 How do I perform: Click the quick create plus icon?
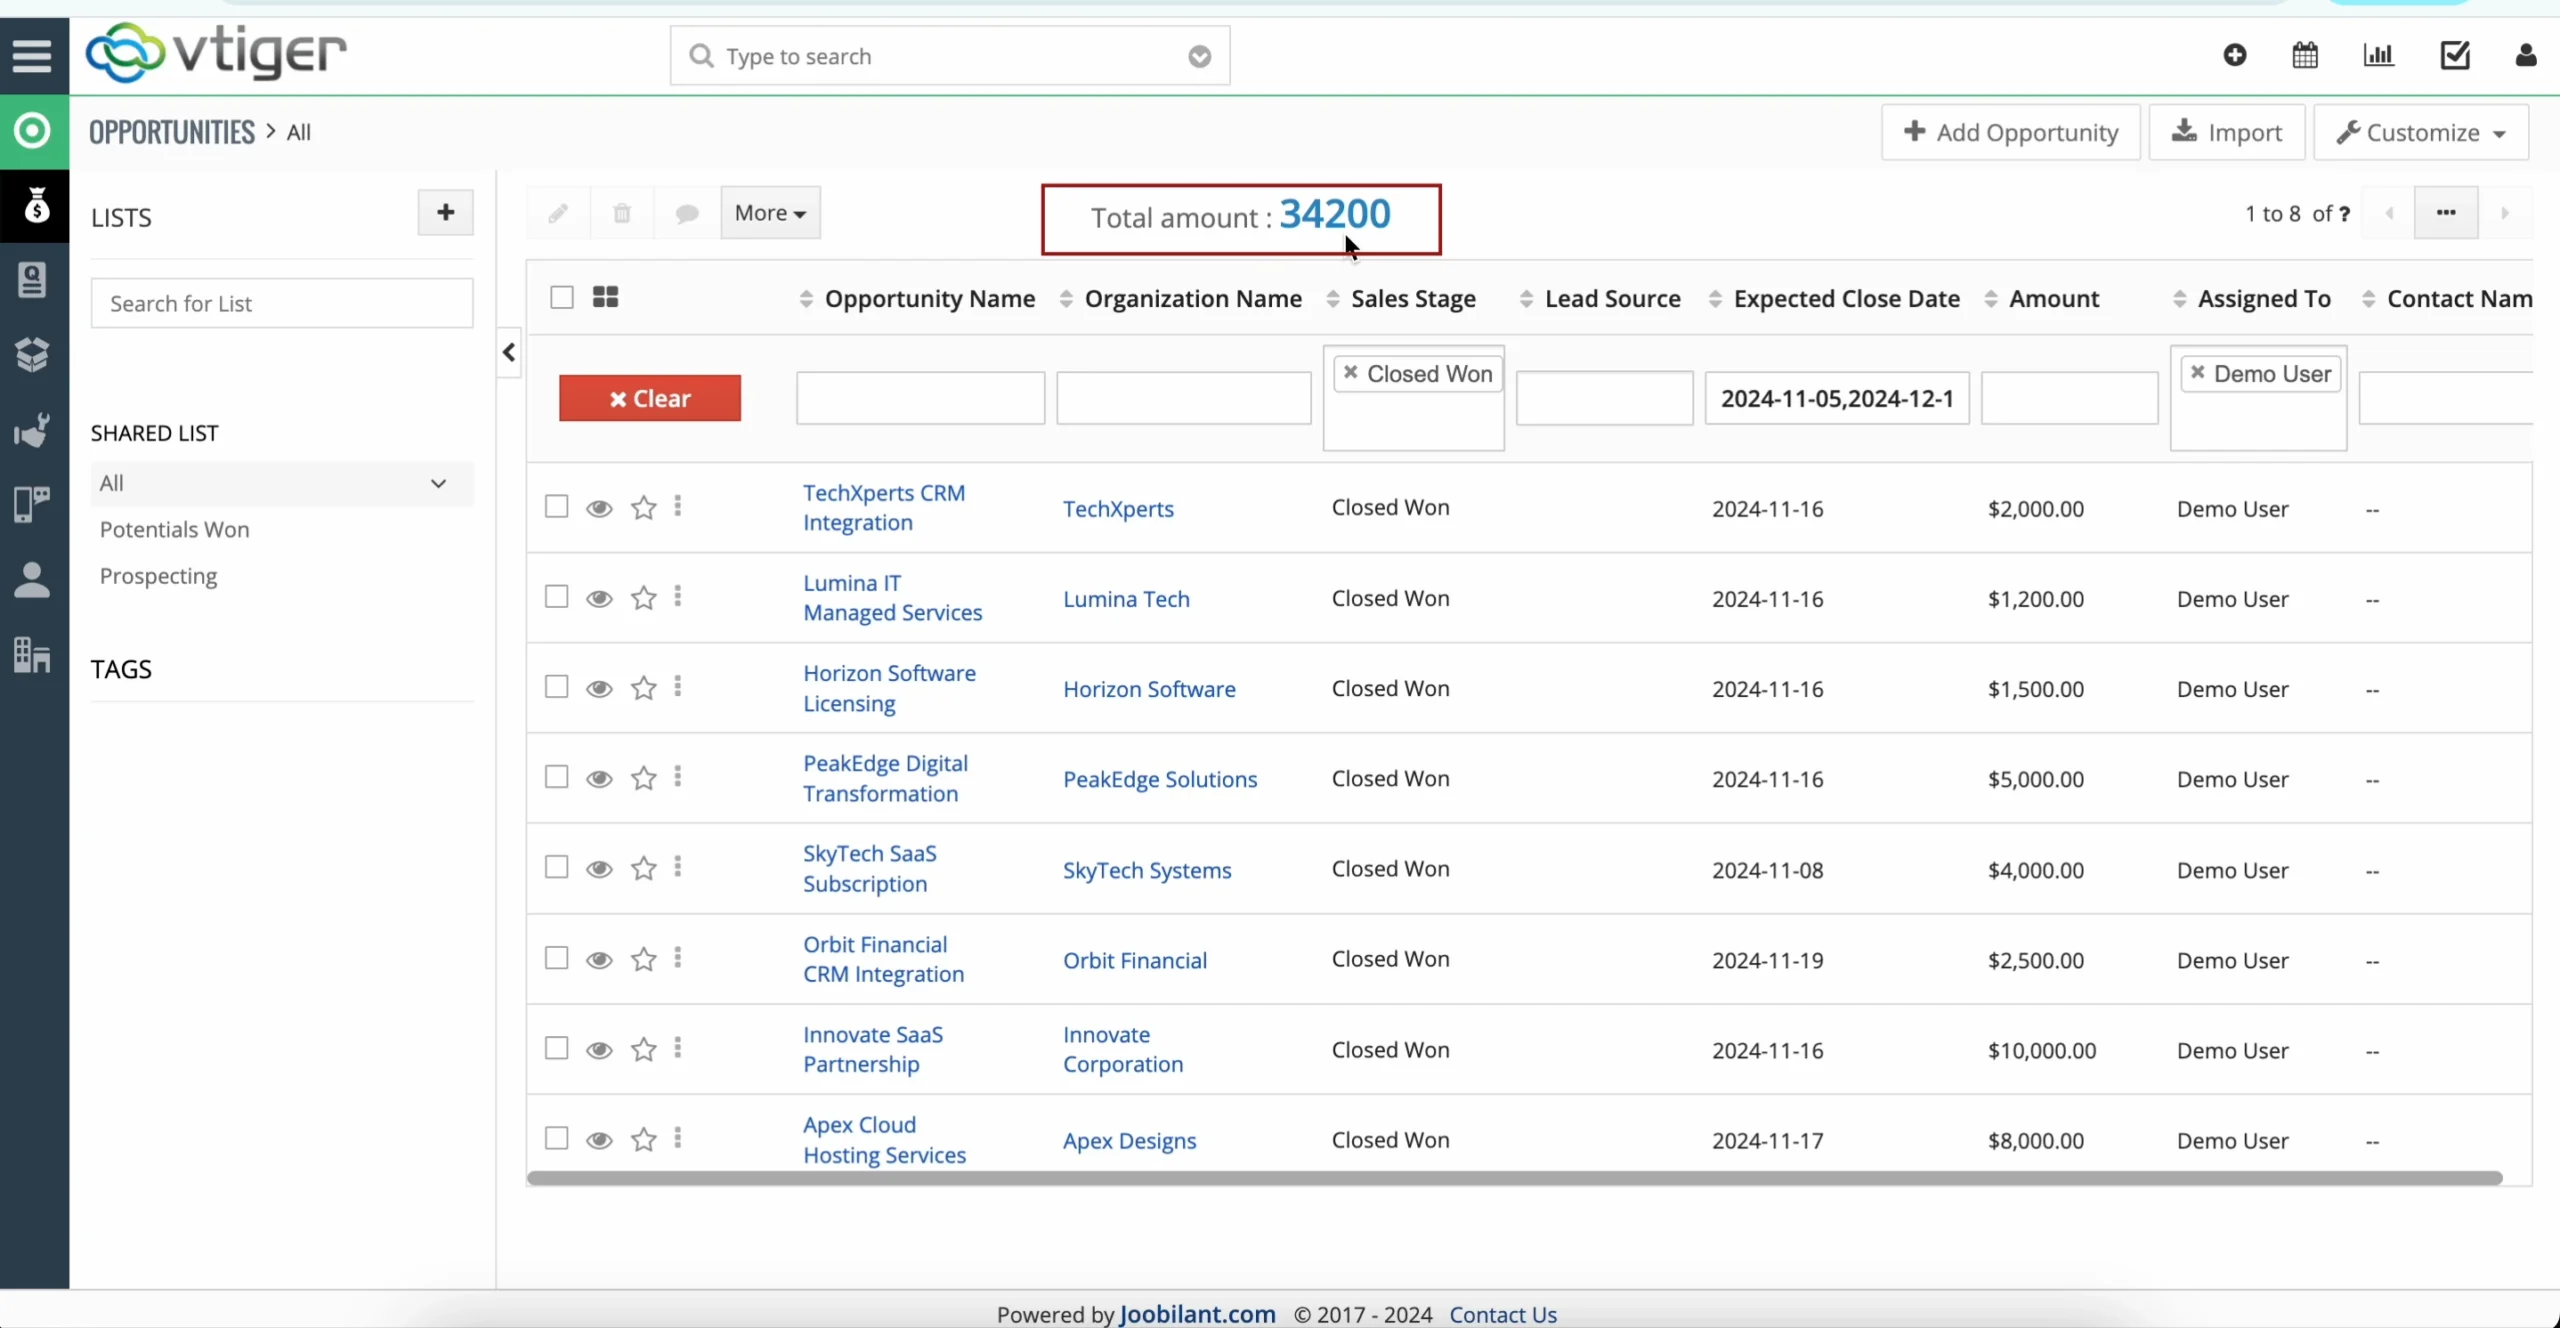point(2235,55)
